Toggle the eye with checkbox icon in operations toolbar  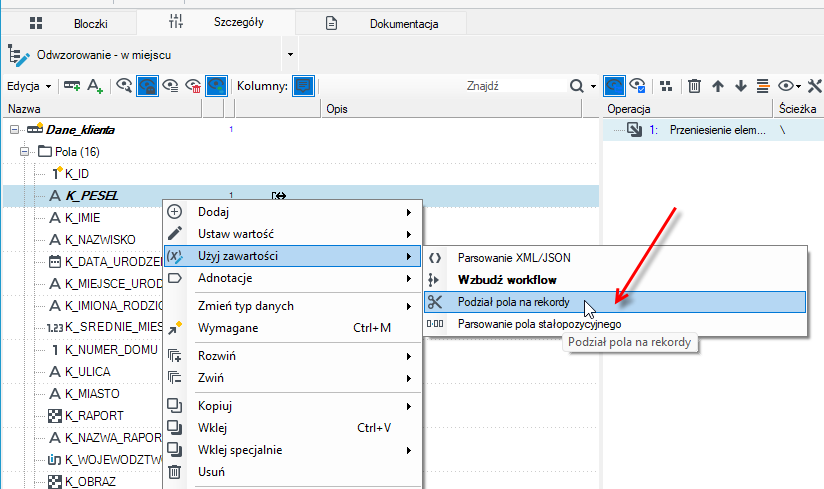(637, 86)
